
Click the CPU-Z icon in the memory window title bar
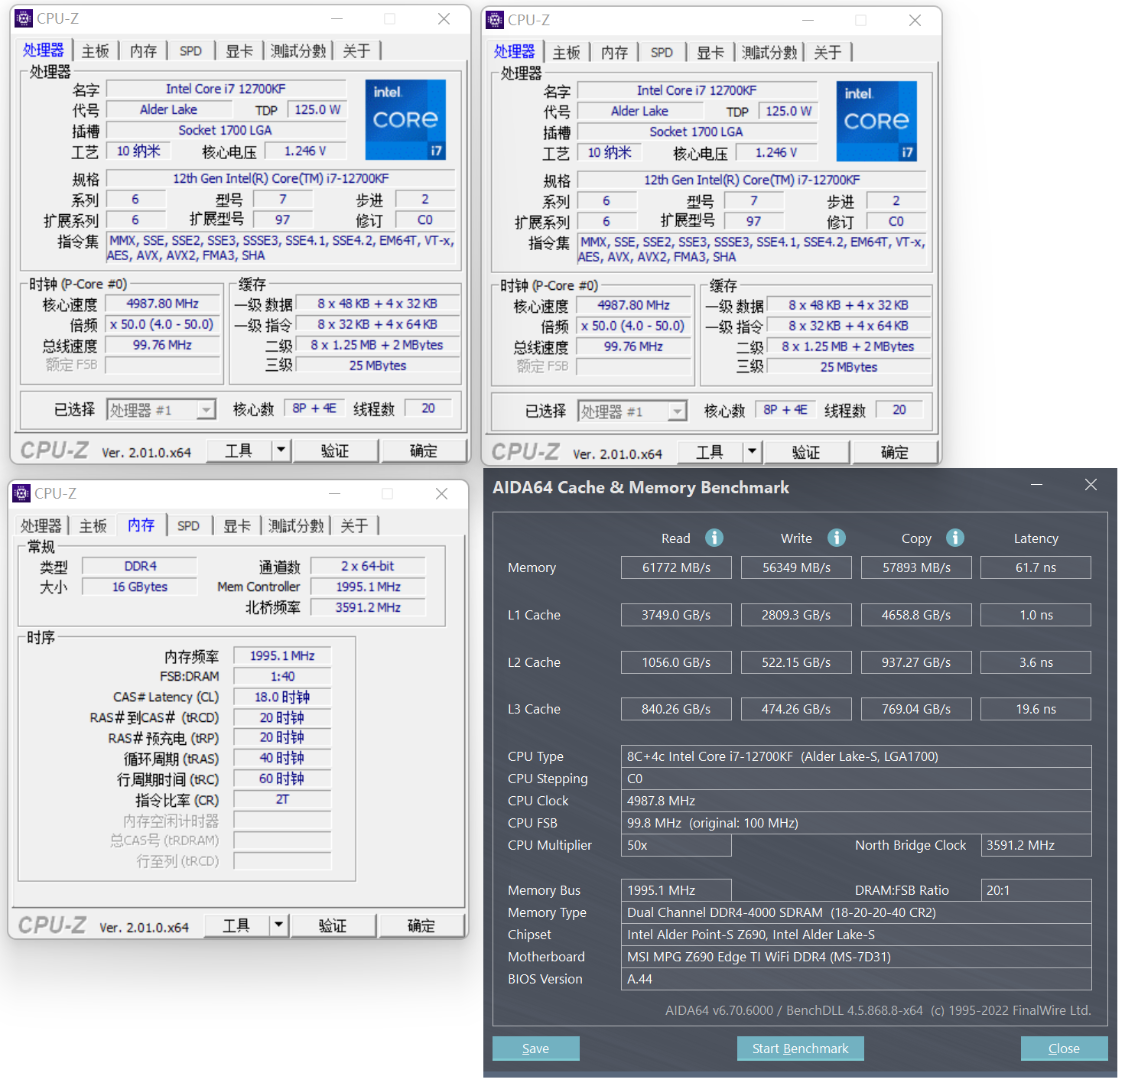[20, 492]
